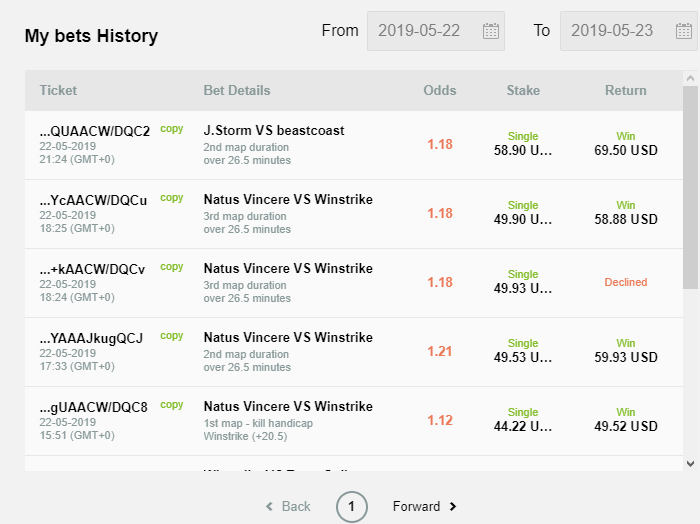The width and height of the screenshot is (700, 524).
Task: Copy ticket ending +kAACW/DQCv
Action: (172, 267)
